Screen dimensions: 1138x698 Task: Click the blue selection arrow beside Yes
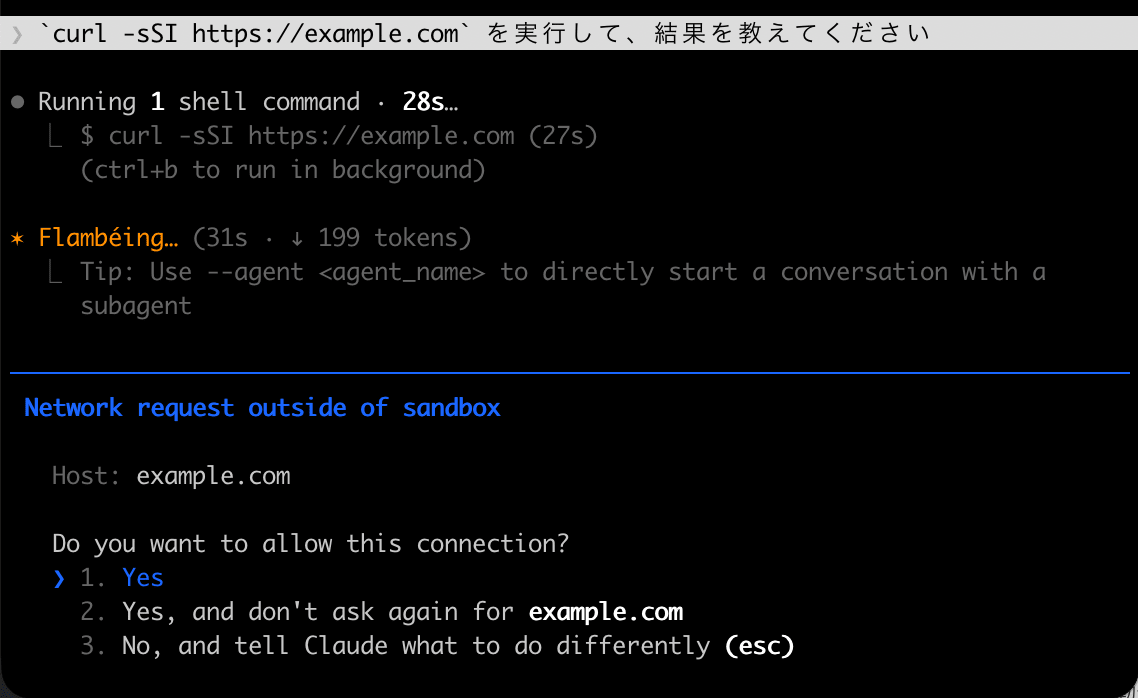60,578
